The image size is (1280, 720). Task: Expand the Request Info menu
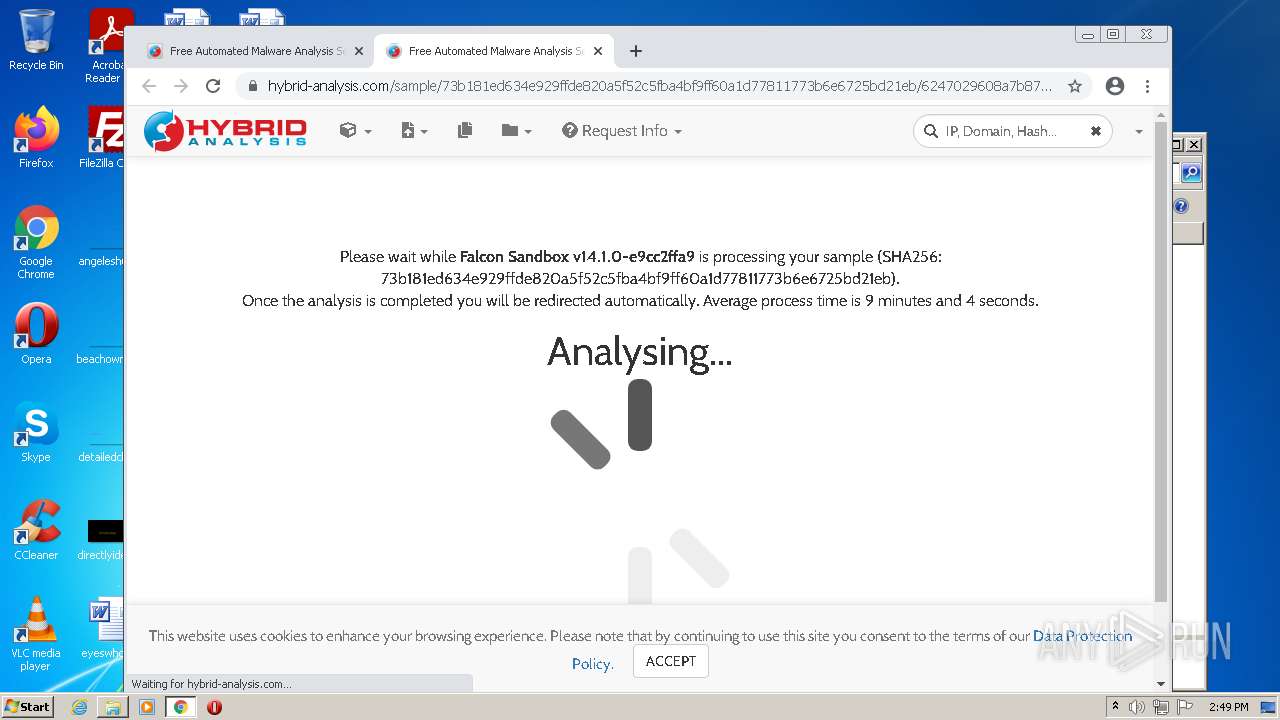click(x=622, y=131)
